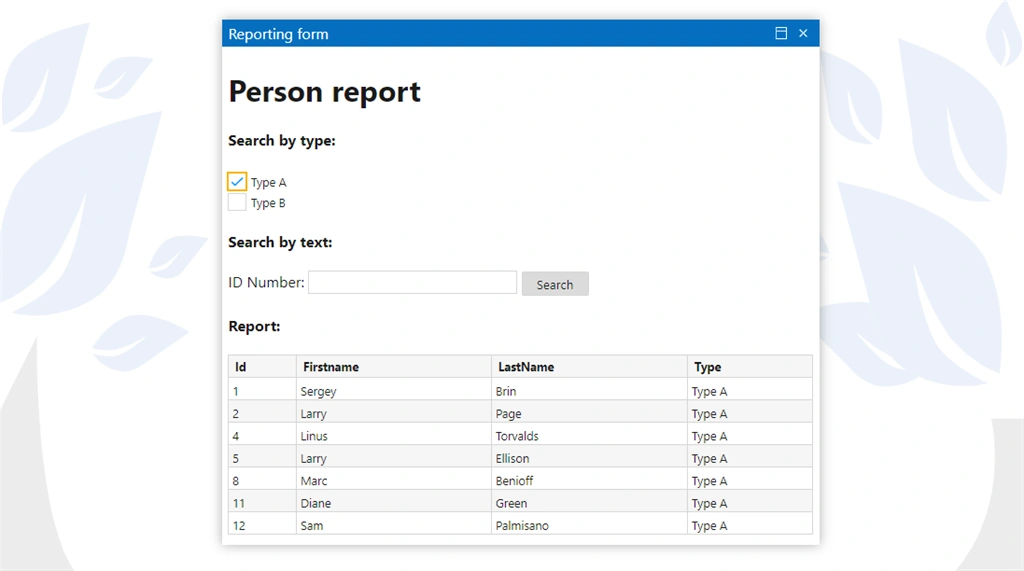Click Id cell with value 4

click(x=263, y=436)
